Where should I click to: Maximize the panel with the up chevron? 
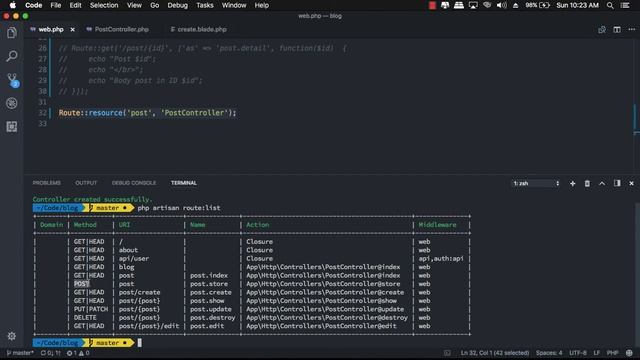tap(602, 184)
